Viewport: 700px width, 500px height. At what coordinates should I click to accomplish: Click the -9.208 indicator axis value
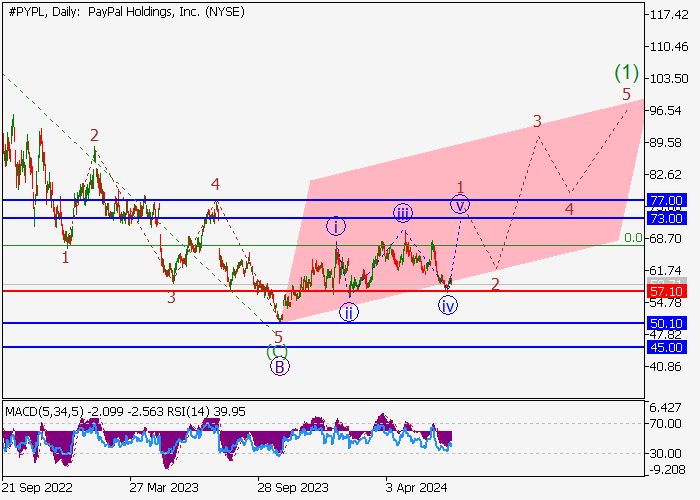point(666,470)
